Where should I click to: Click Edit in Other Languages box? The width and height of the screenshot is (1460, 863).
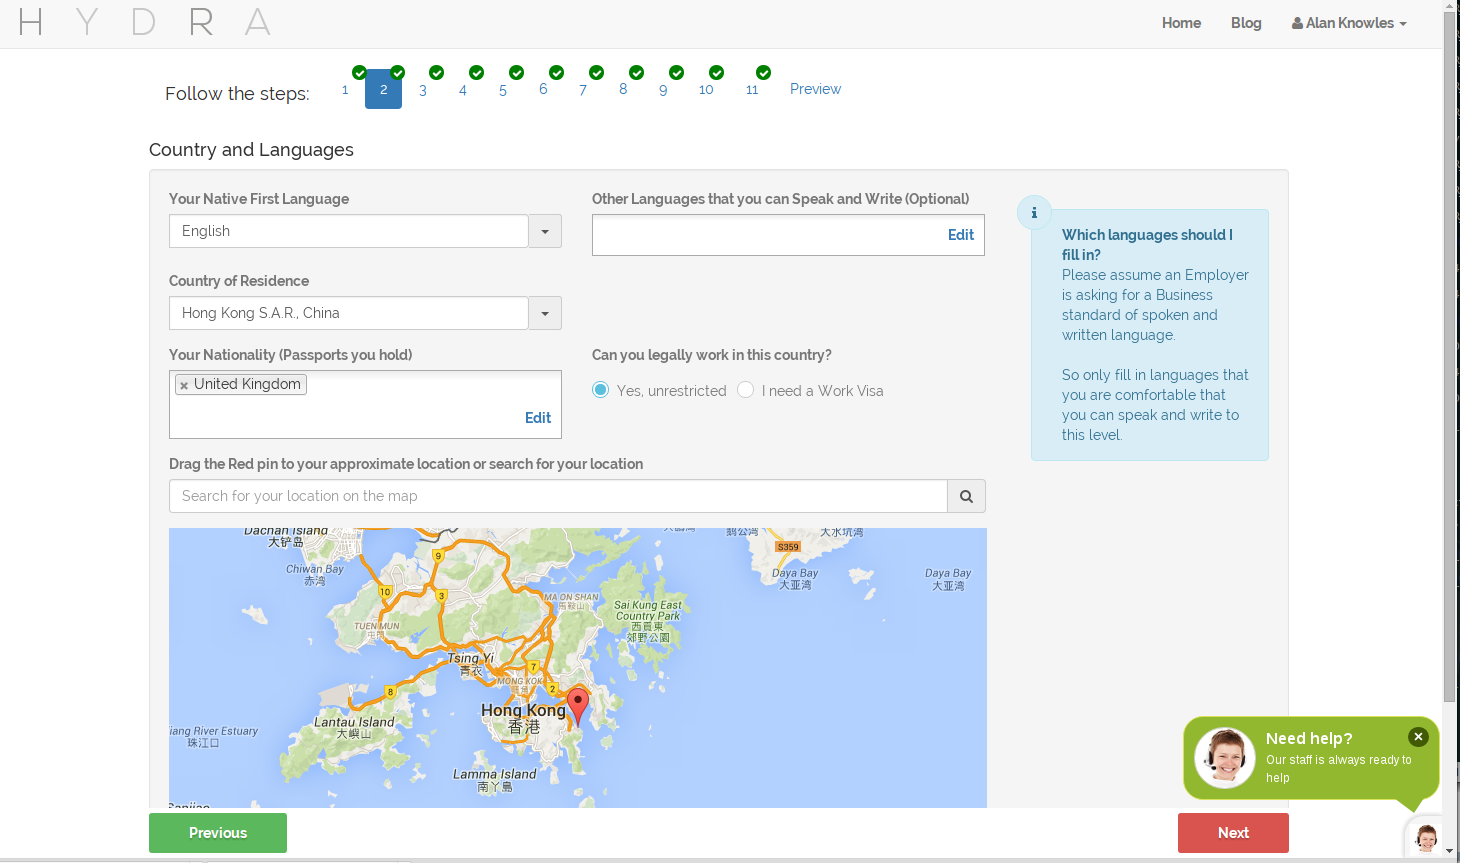click(961, 235)
